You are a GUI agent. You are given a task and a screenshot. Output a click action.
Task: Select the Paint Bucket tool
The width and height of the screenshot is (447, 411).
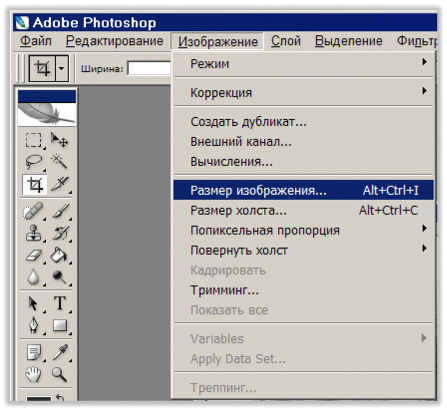click(60, 256)
